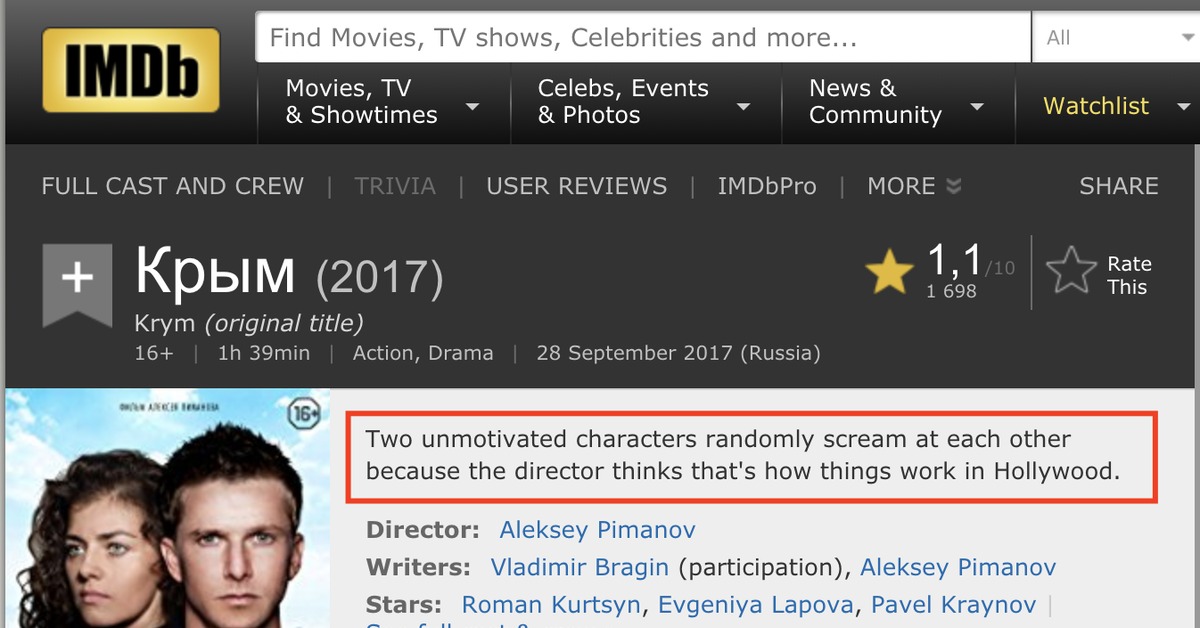Open the USER REVIEWS tab

576,186
